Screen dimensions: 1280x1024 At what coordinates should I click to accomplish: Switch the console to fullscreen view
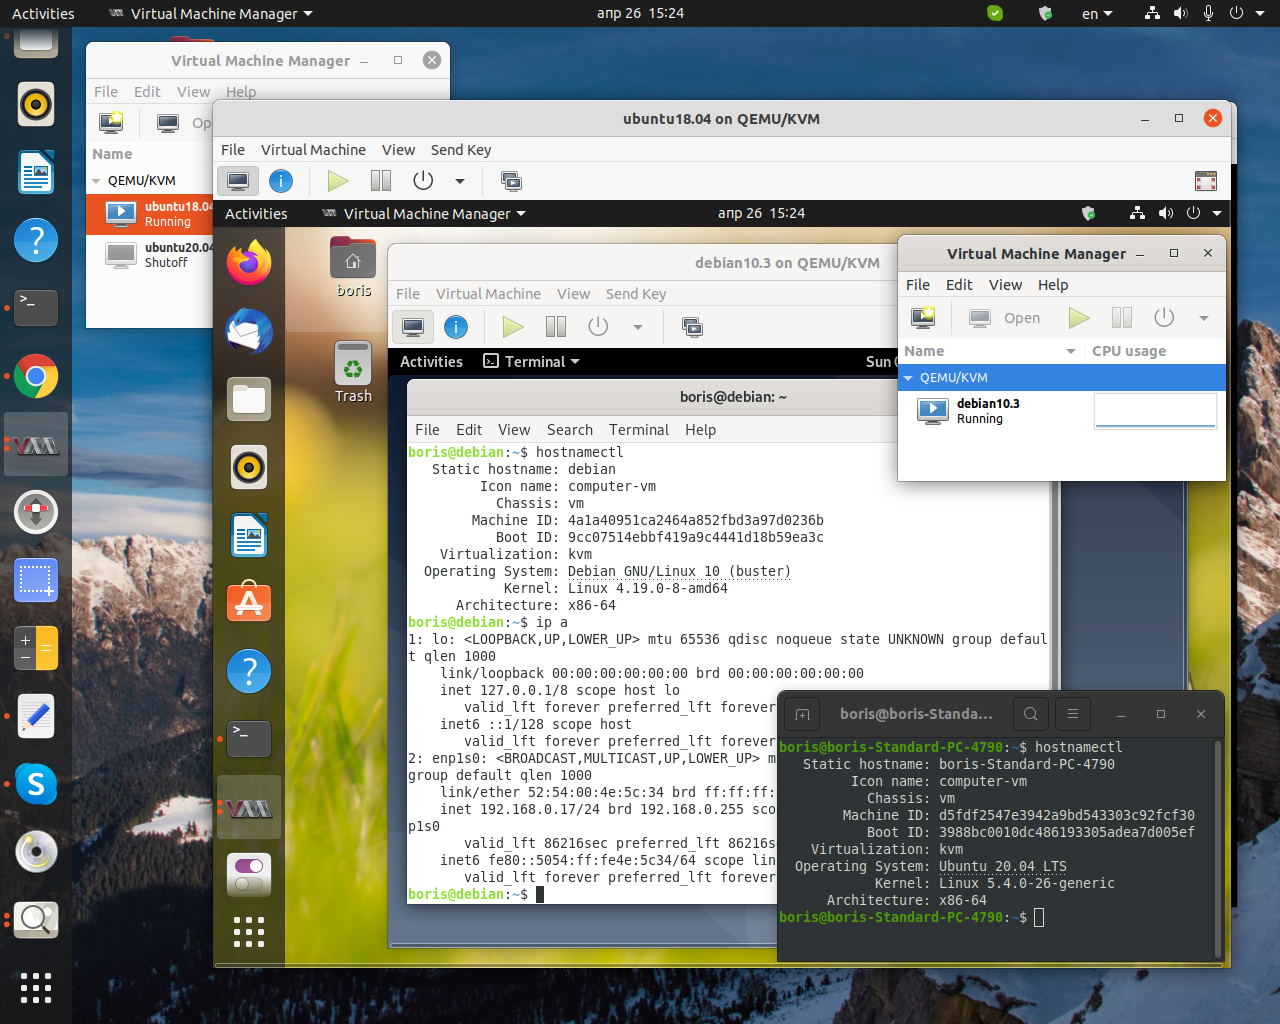[1206, 181]
